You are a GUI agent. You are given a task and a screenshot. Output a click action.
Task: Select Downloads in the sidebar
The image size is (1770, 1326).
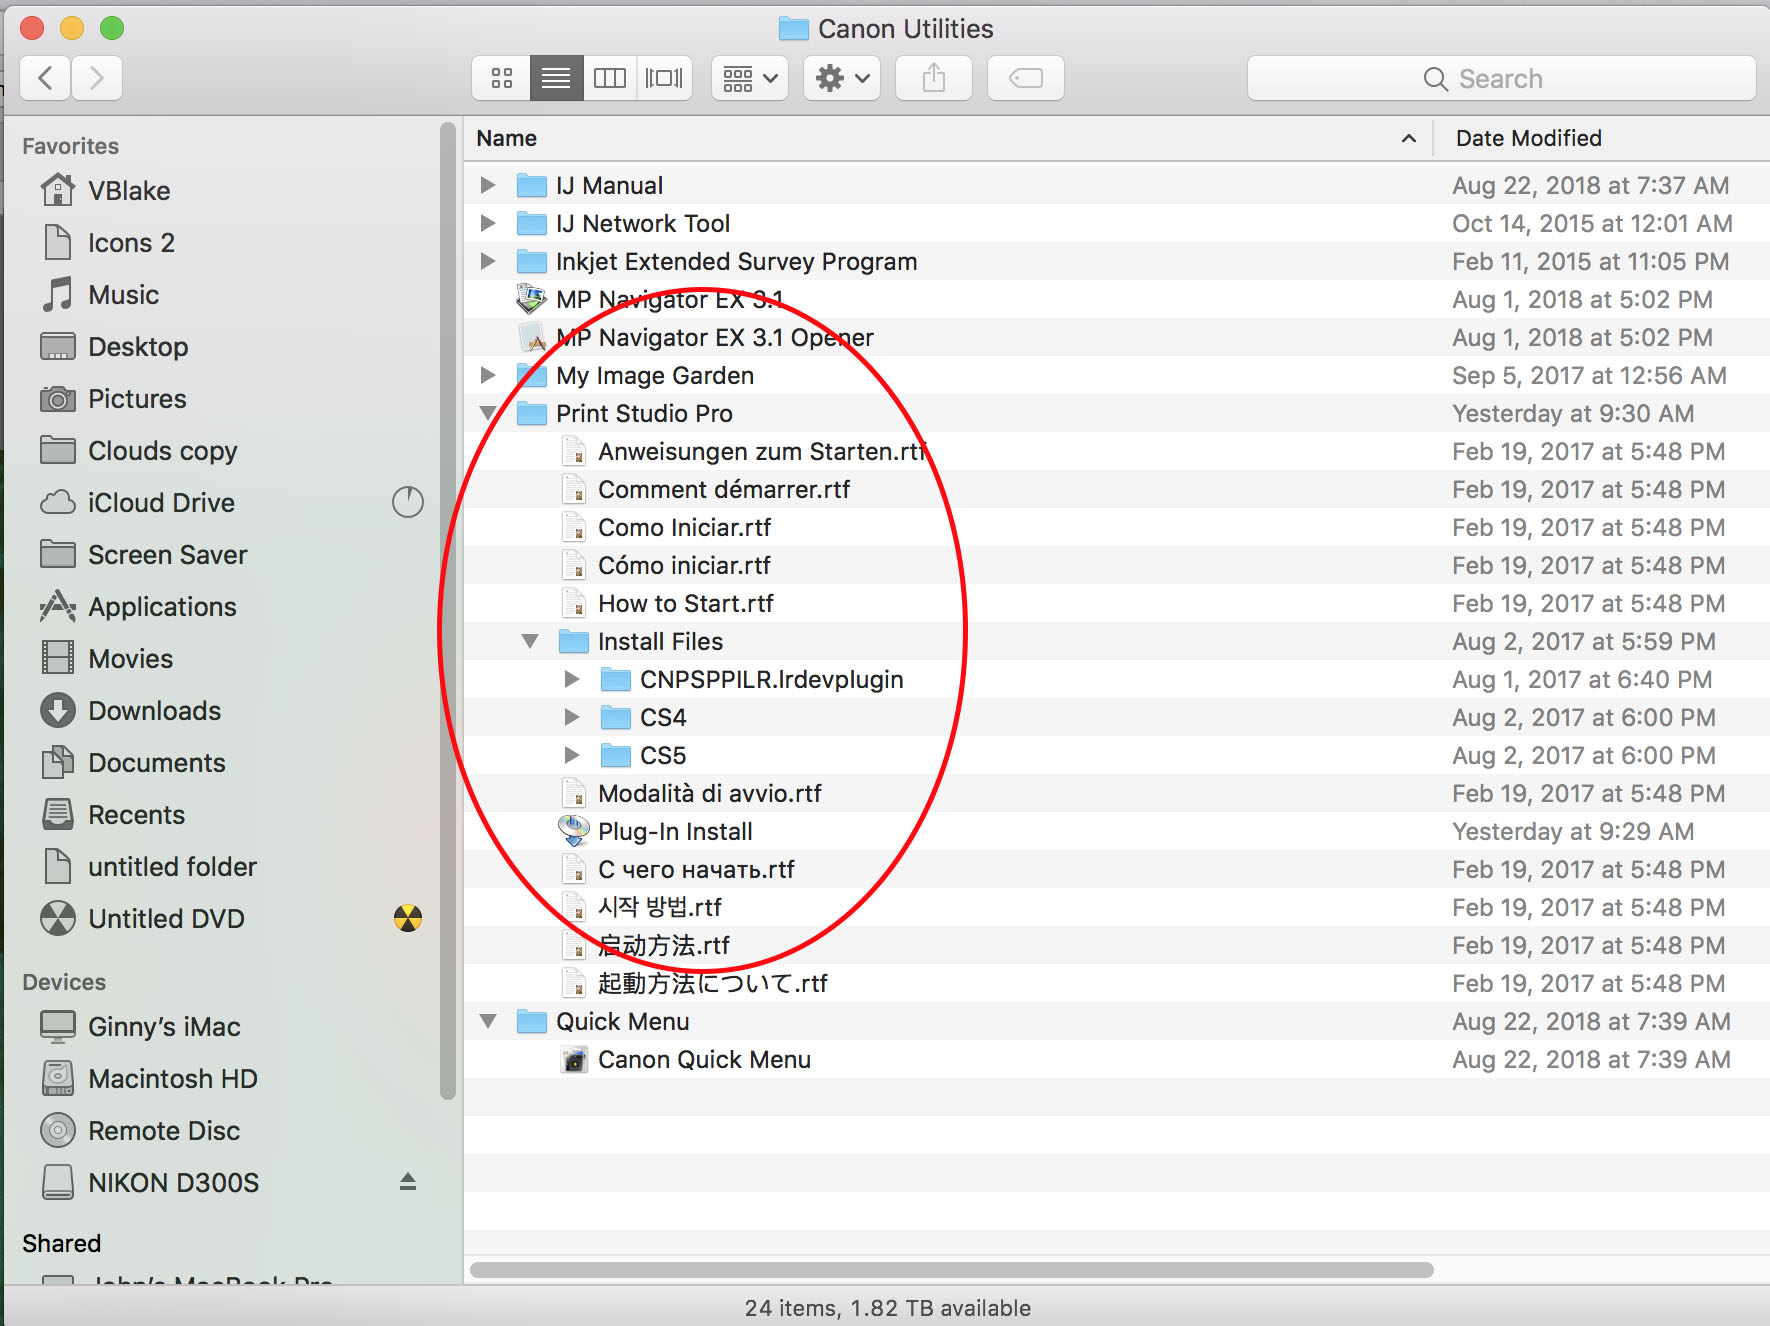pyautogui.click(x=154, y=711)
